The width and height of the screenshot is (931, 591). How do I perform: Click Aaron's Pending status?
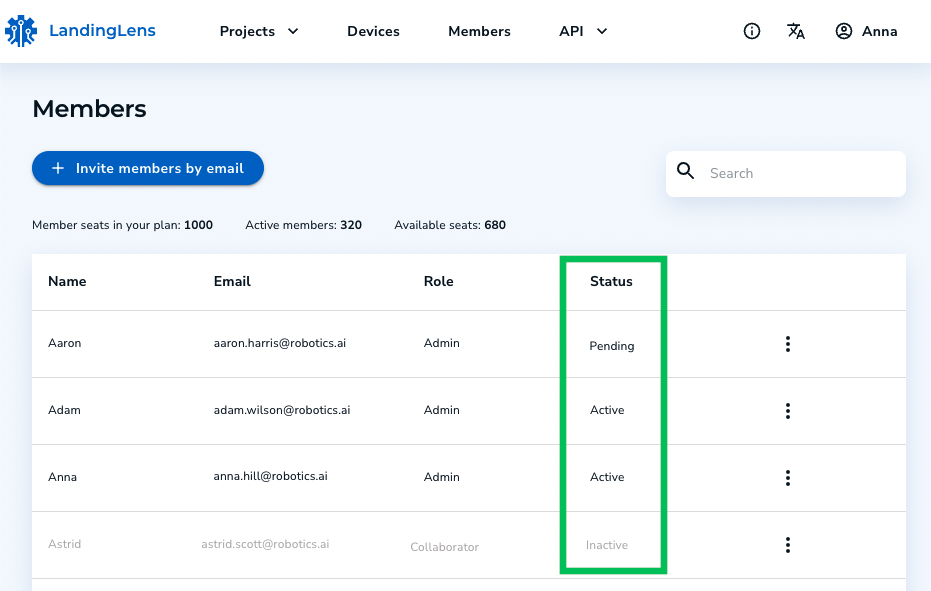coord(612,346)
